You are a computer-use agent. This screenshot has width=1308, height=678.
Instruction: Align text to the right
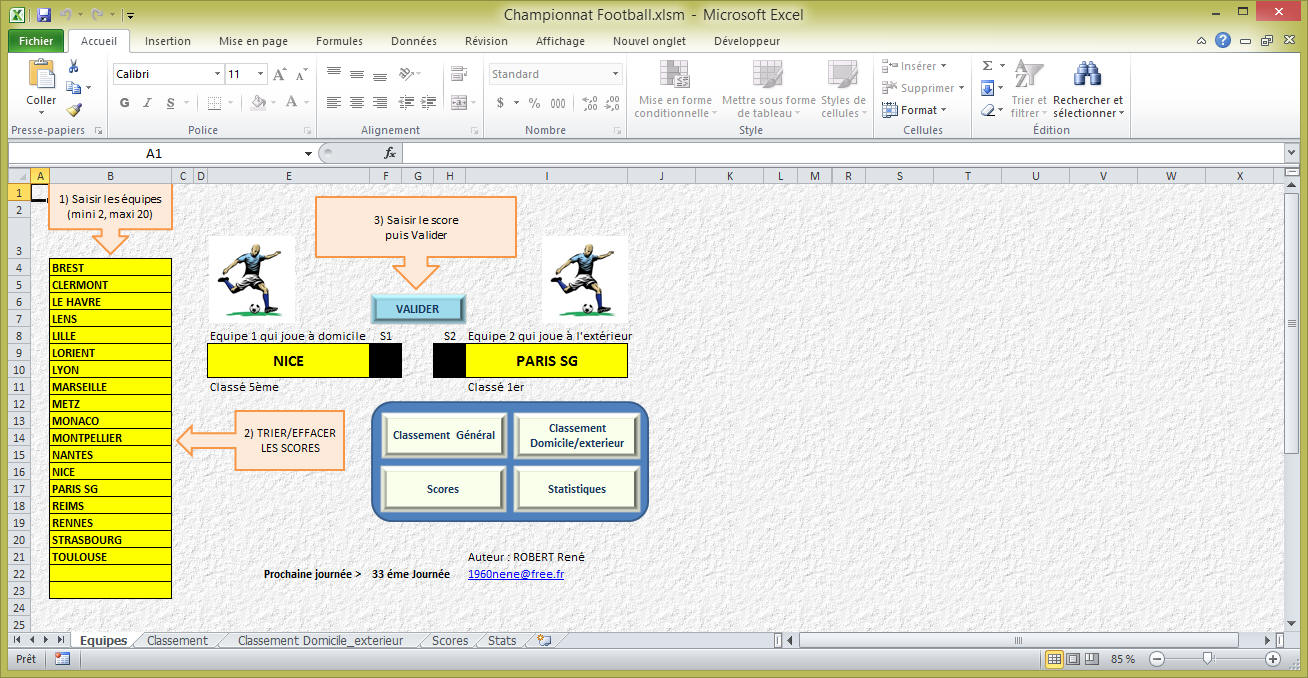point(380,102)
